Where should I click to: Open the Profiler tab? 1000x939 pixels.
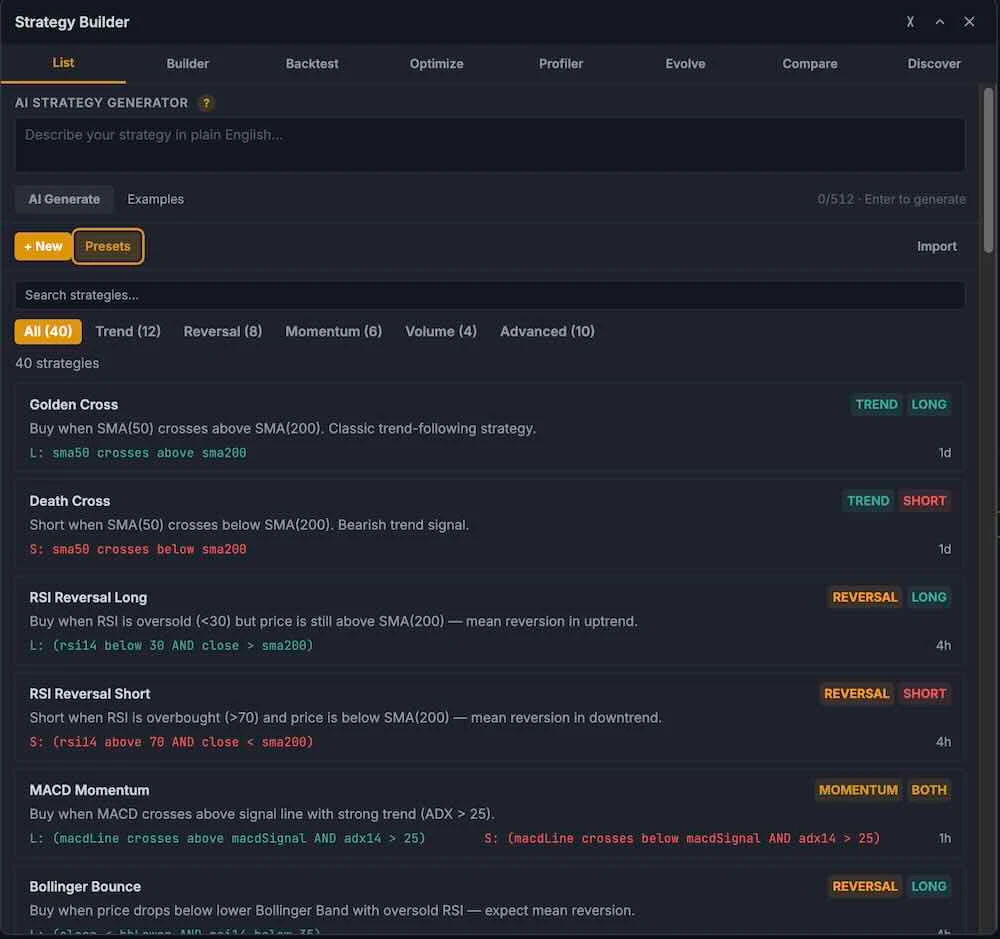(561, 64)
